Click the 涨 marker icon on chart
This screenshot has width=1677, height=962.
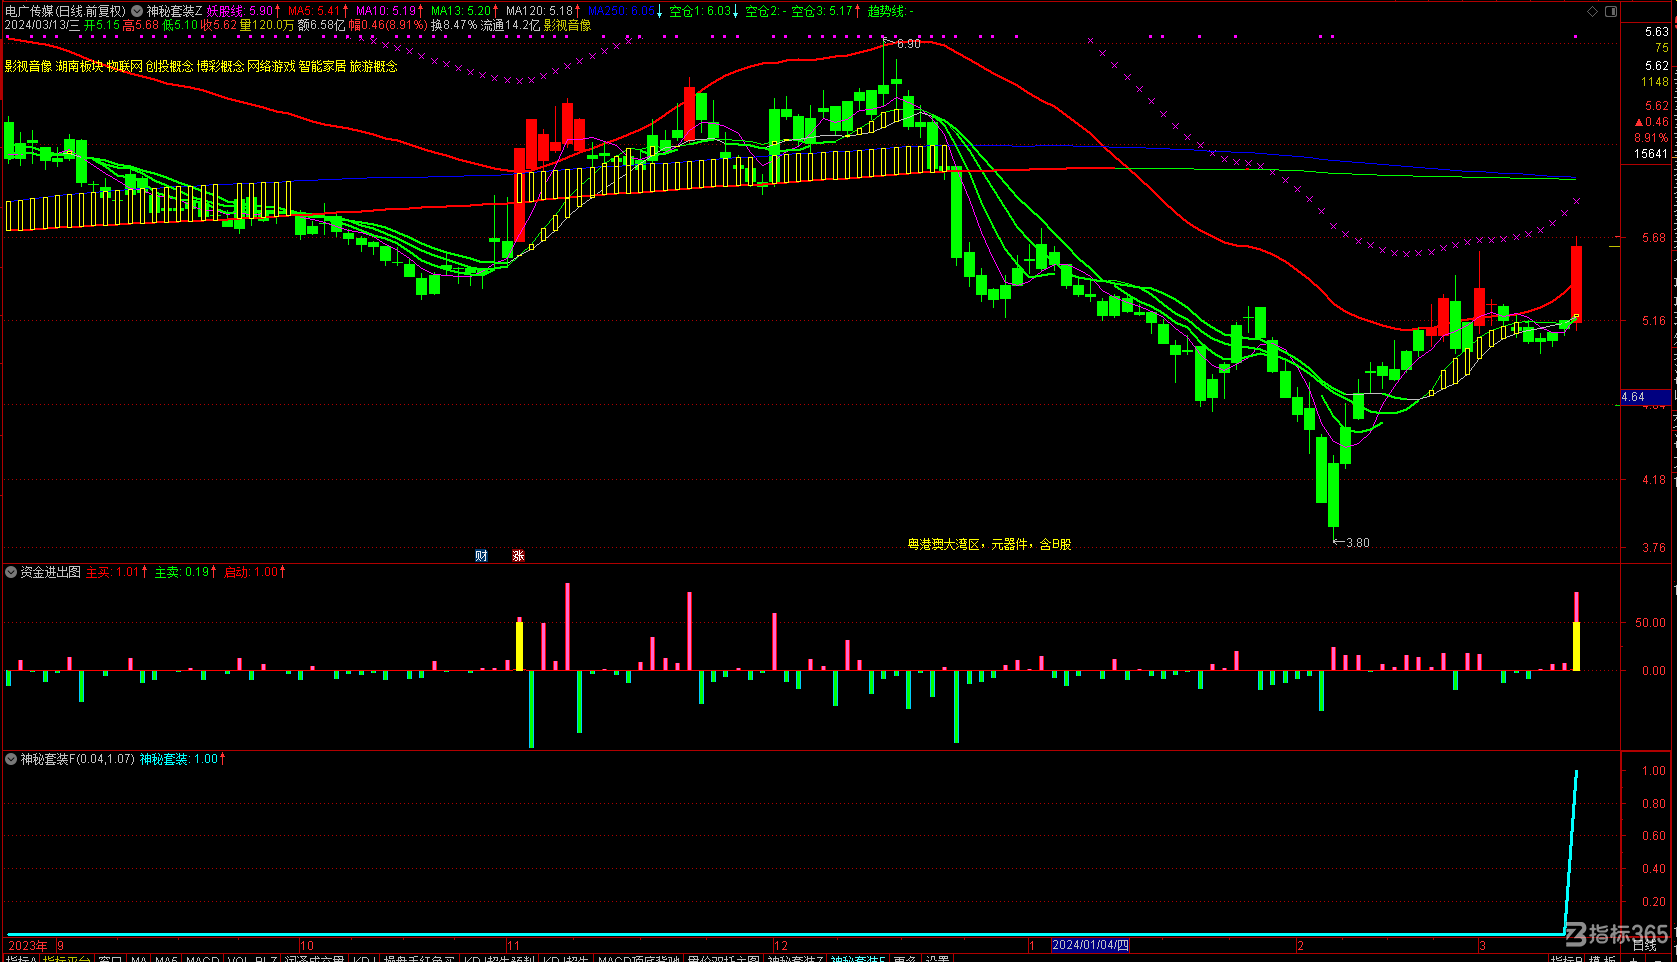click(518, 555)
